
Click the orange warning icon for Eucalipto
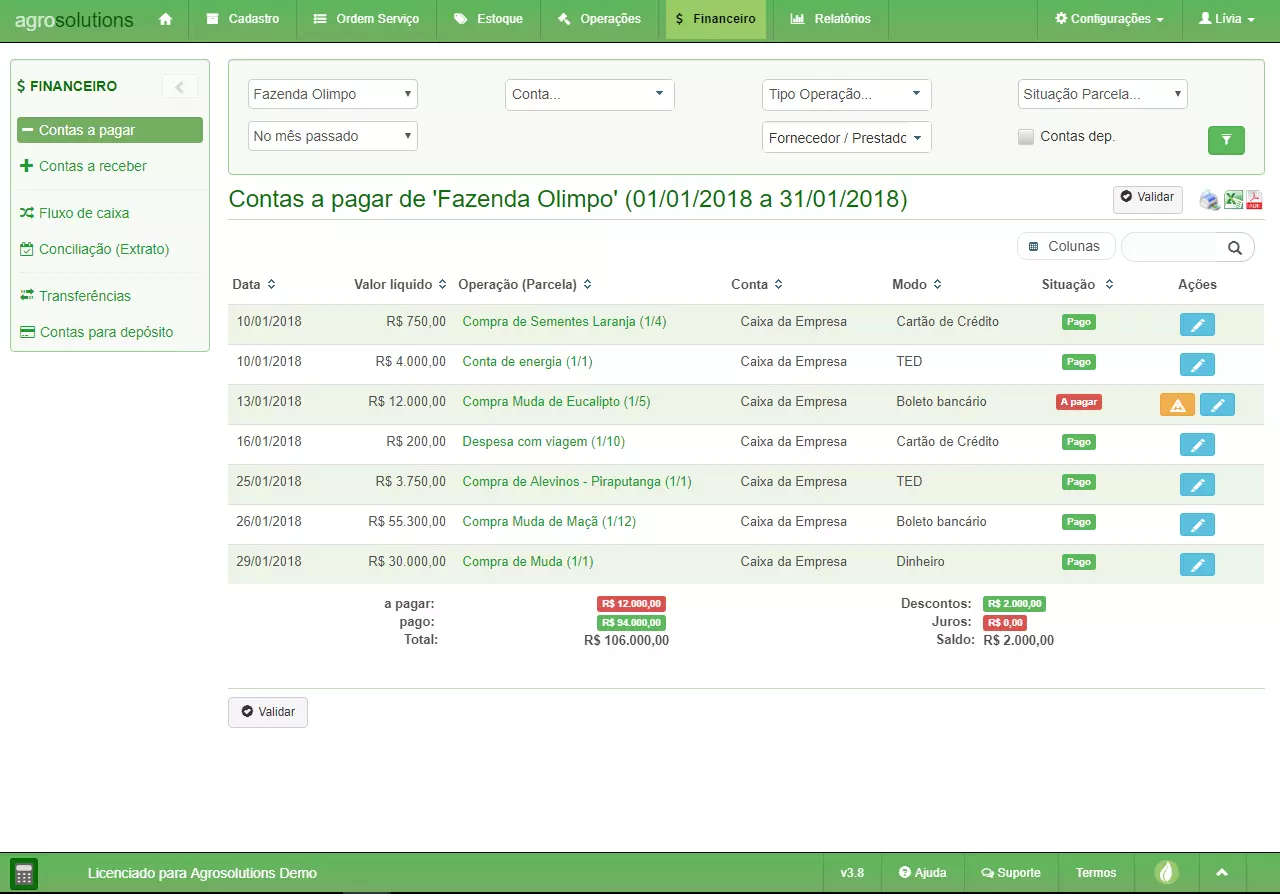(x=1177, y=405)
